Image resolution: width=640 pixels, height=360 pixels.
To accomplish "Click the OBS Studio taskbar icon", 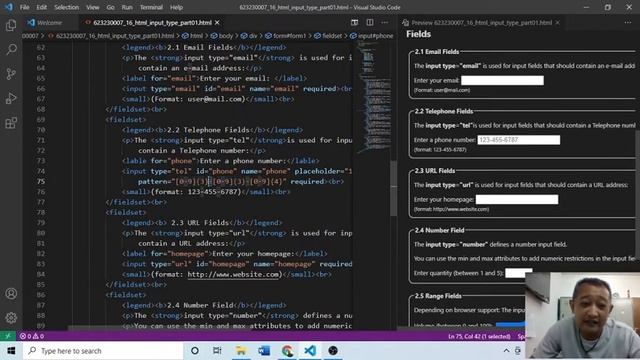I will (x=333, y=351).
